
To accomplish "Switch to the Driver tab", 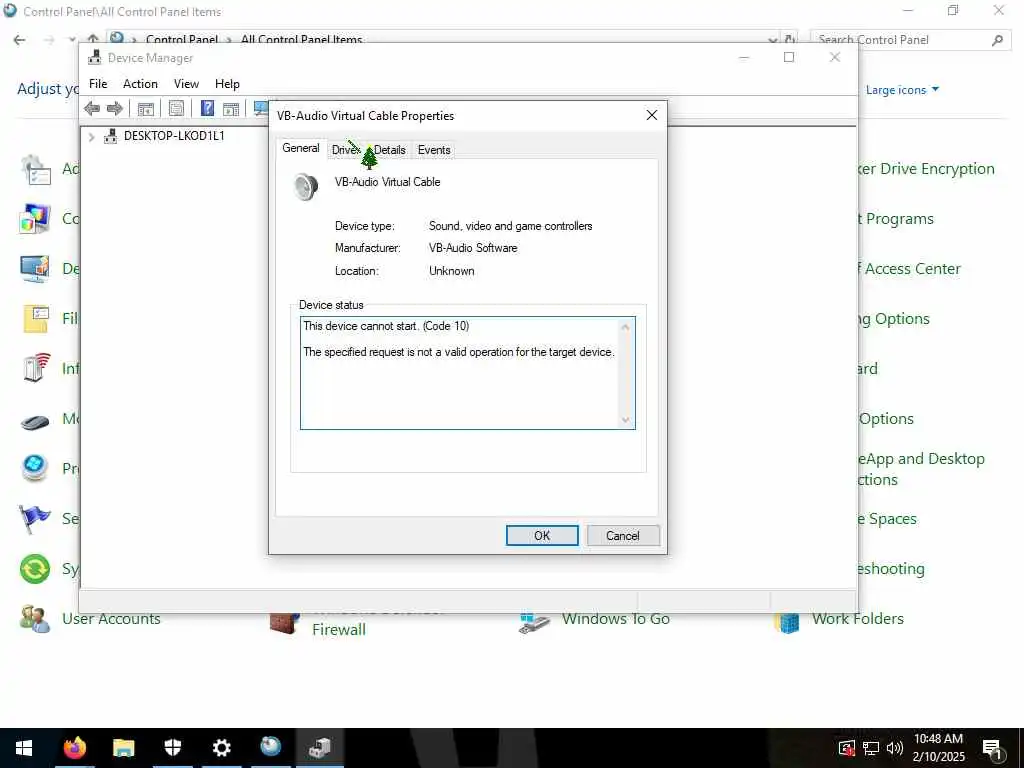I will [345, 150].
